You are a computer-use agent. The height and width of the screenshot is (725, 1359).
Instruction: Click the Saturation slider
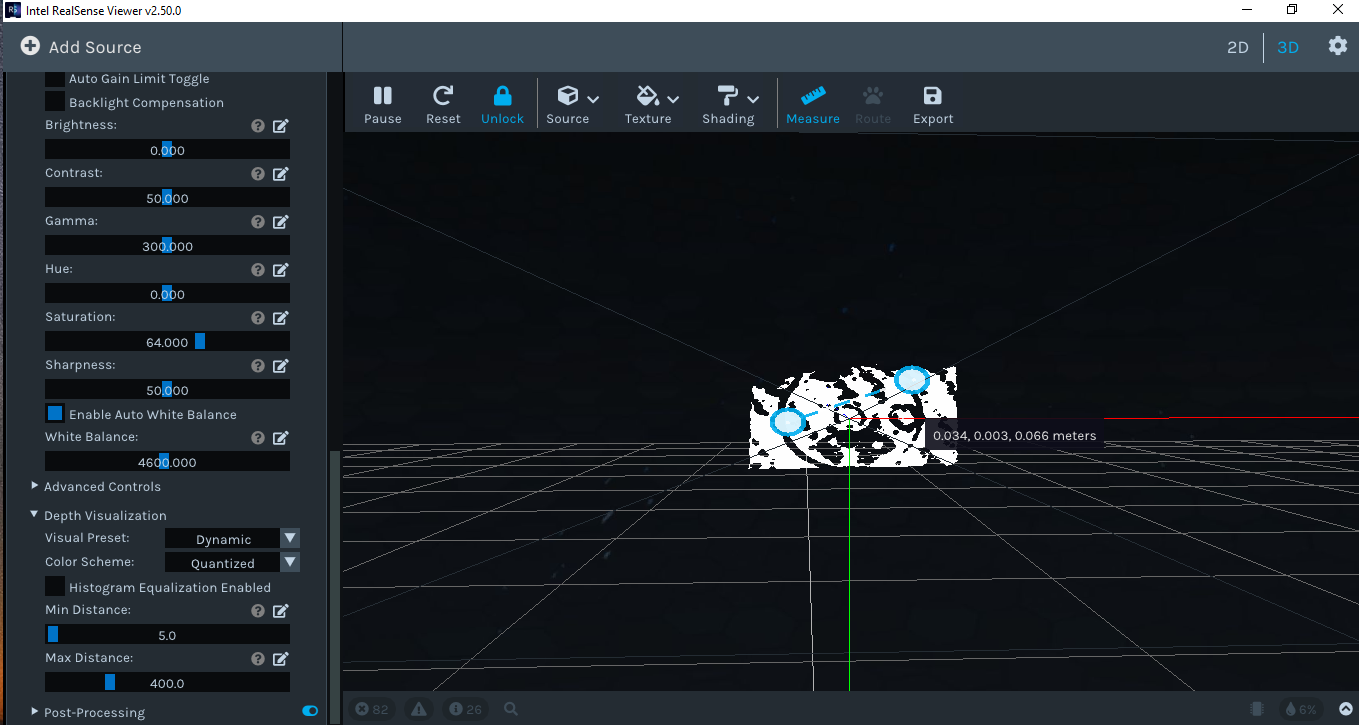click(167, 342)
